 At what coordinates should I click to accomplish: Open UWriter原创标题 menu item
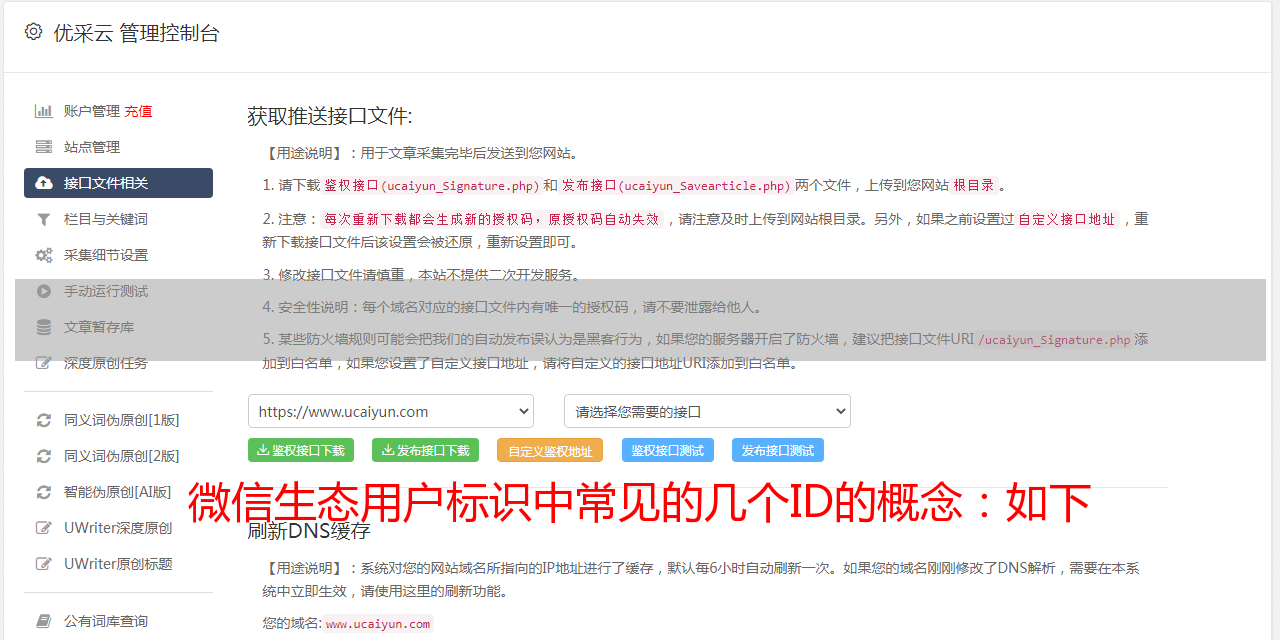click(x=118, y=564)
